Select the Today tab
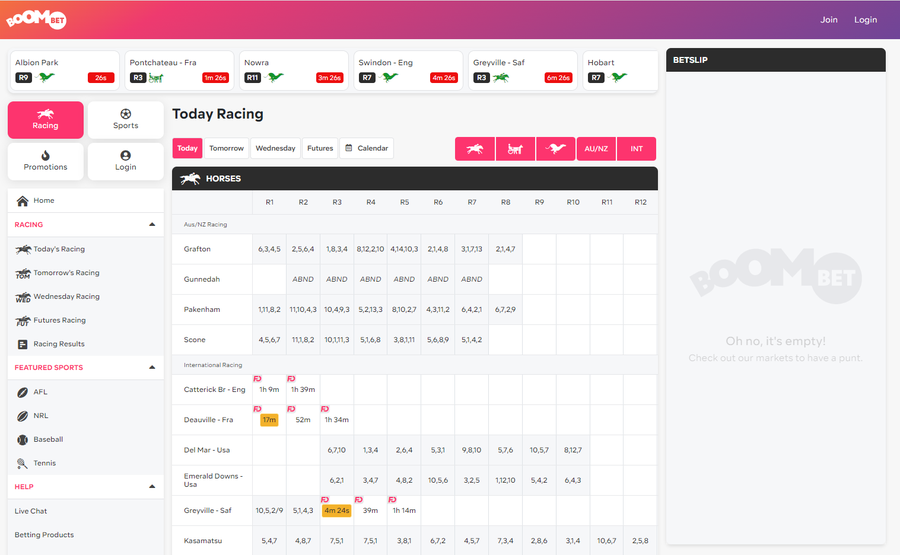The width and height of the screenshot is (900, 555). [x=187, y=148]
